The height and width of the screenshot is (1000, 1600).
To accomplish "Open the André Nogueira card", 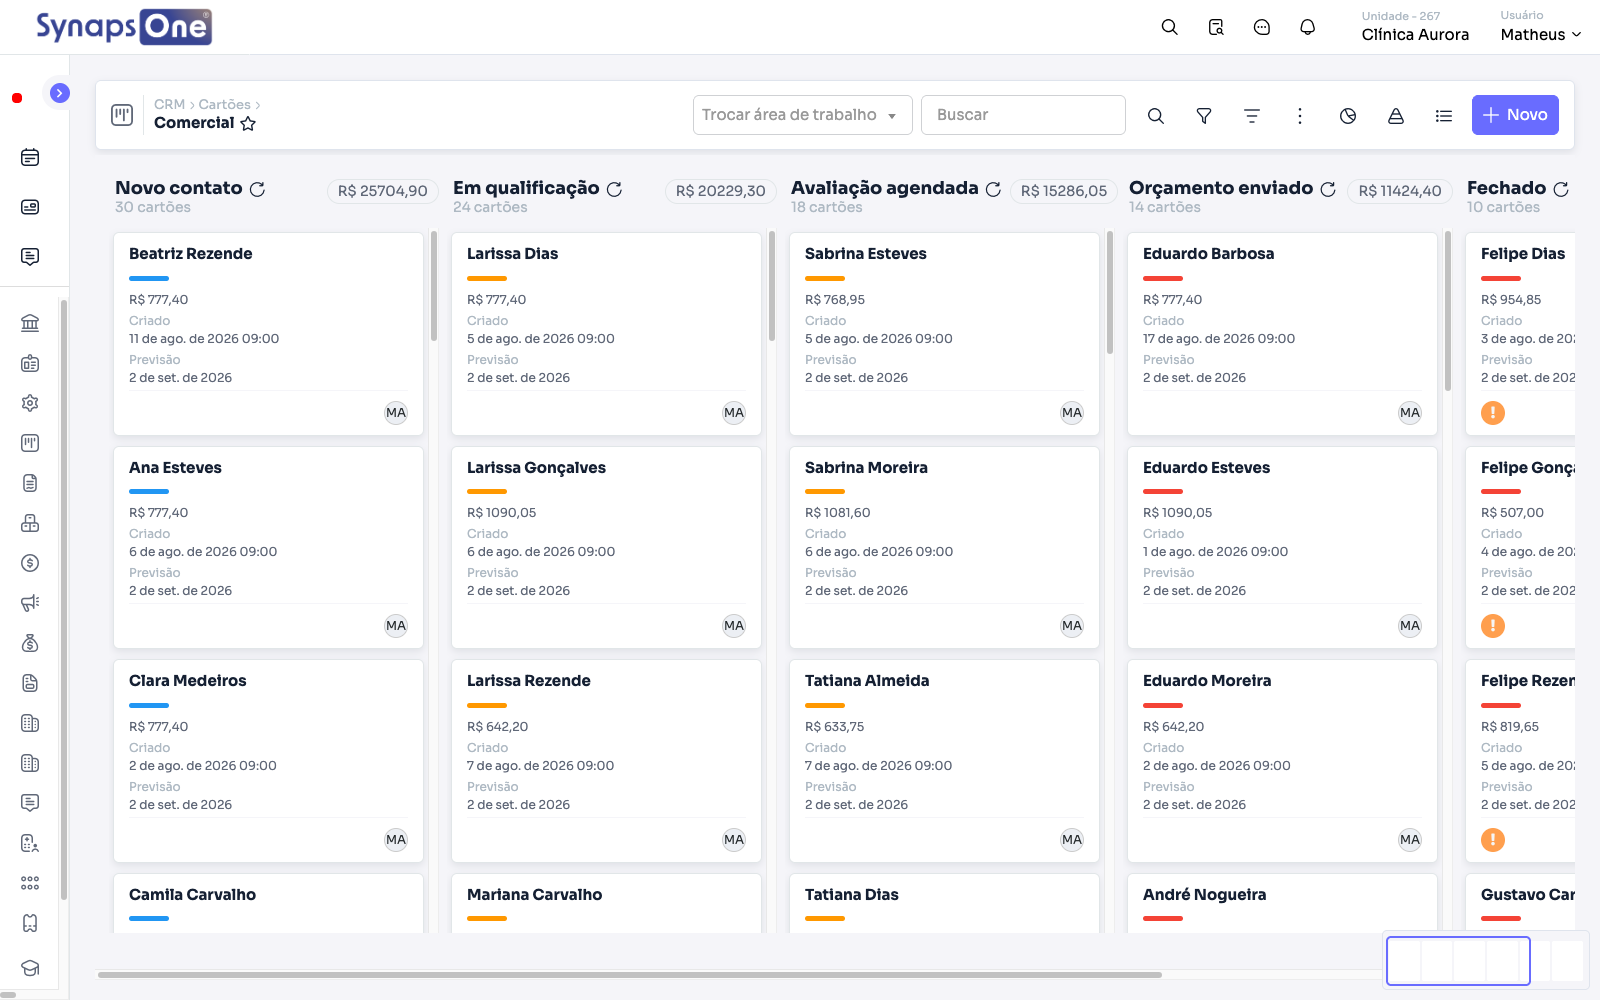I will 1282,904.
